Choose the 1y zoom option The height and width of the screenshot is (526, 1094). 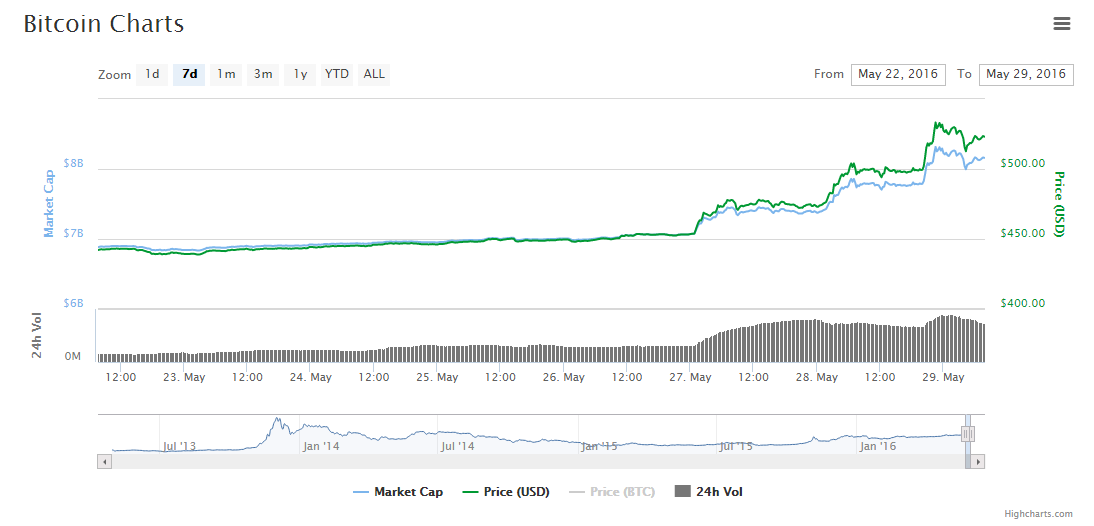point(300,74)
